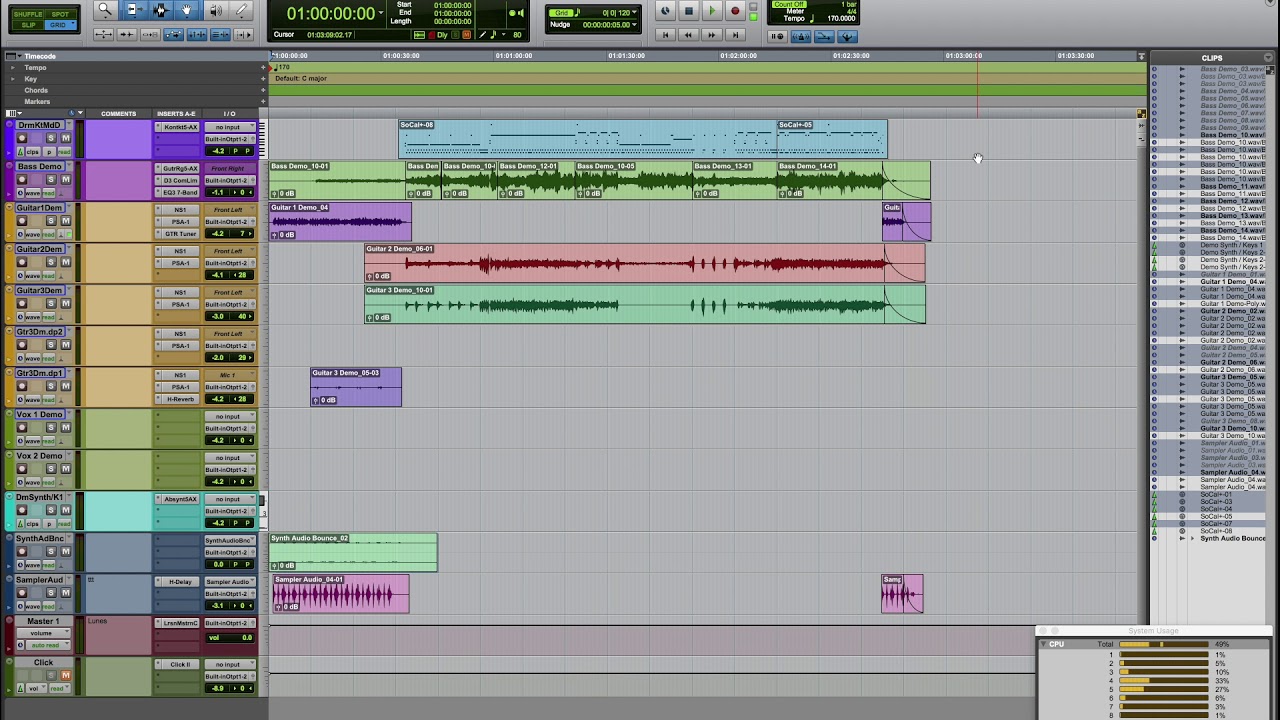The width and height of the screenshot is (1280, 720).
Task: Click the Go to End button
Action: coord(735,35)
